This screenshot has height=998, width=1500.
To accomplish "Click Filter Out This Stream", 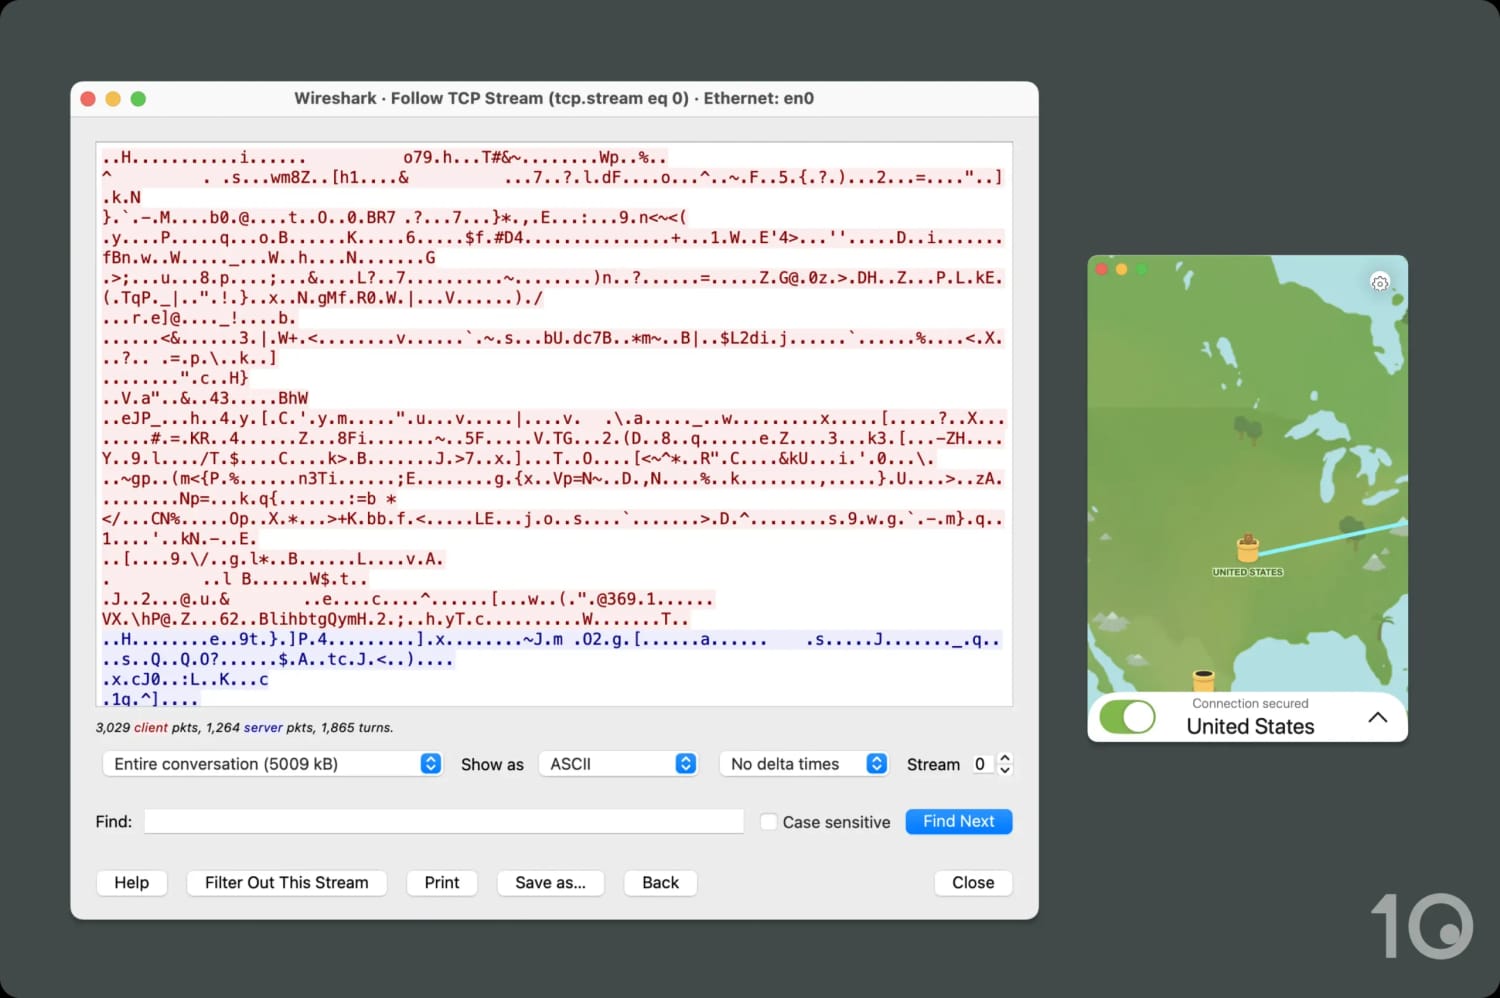I will [x=286, y=882].
